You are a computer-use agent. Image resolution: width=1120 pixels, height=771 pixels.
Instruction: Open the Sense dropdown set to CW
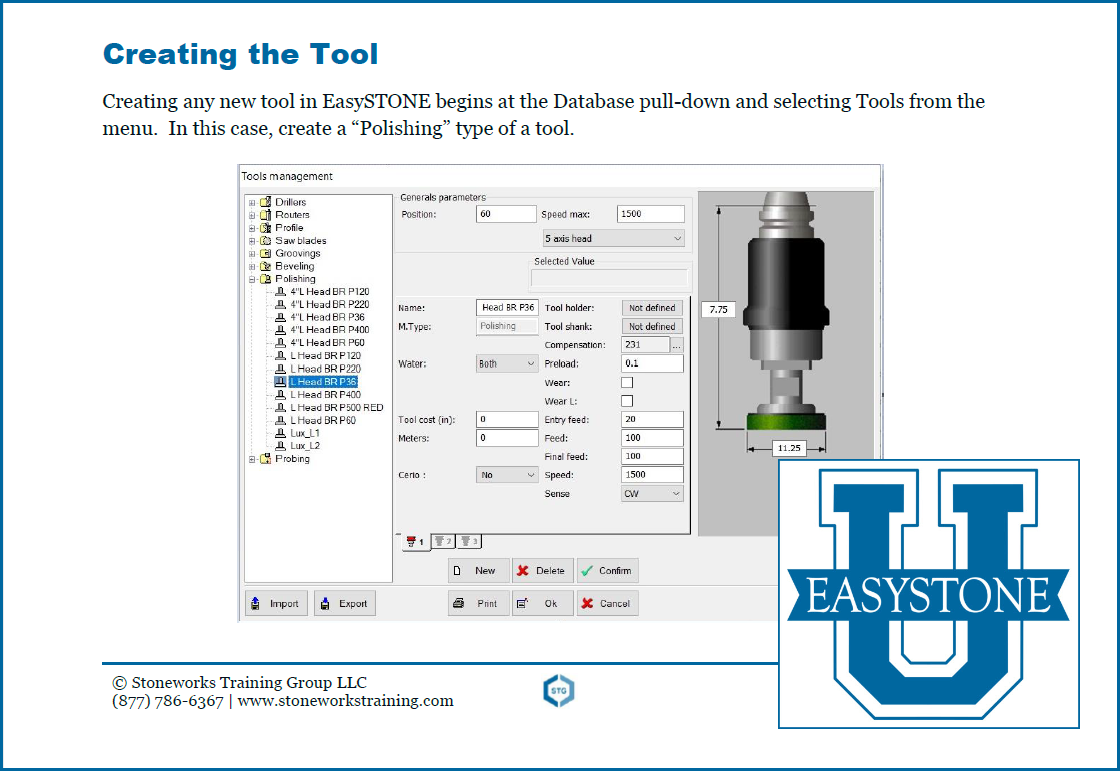pos(652,494)
